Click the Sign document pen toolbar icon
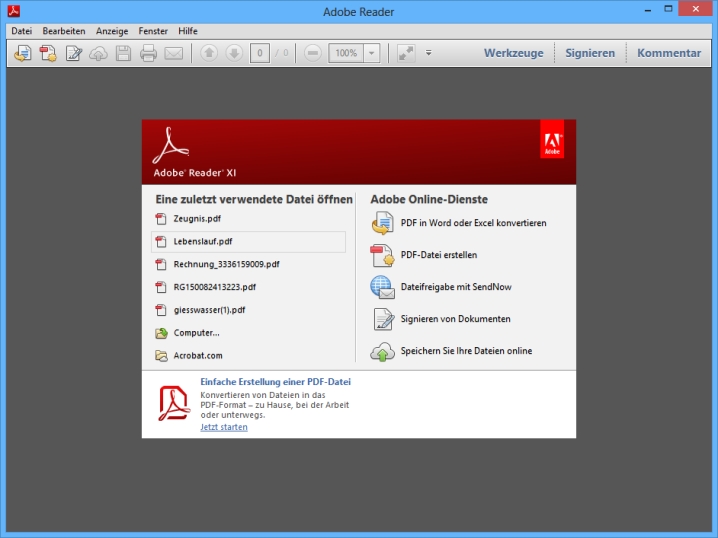 pyautogui.click(x=74, y=53)
